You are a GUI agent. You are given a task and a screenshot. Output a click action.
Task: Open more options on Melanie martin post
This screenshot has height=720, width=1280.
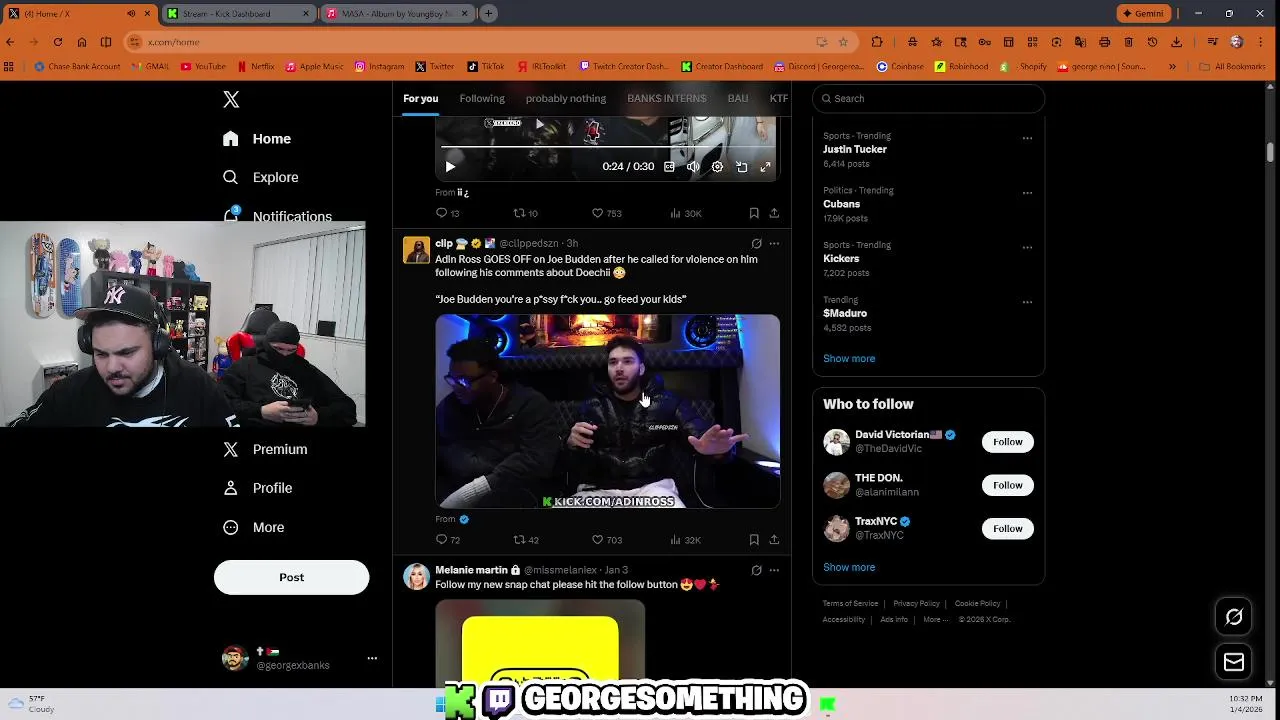tap(774, 570)
